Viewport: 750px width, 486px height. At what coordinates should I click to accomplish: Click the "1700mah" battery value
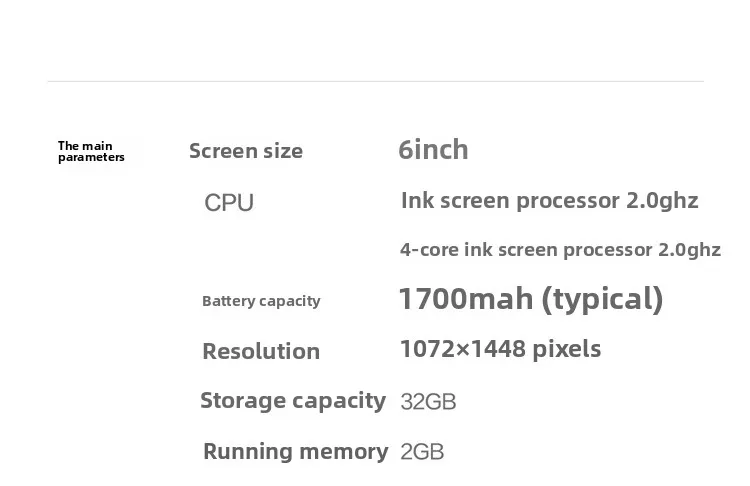[x=465, y=299]
